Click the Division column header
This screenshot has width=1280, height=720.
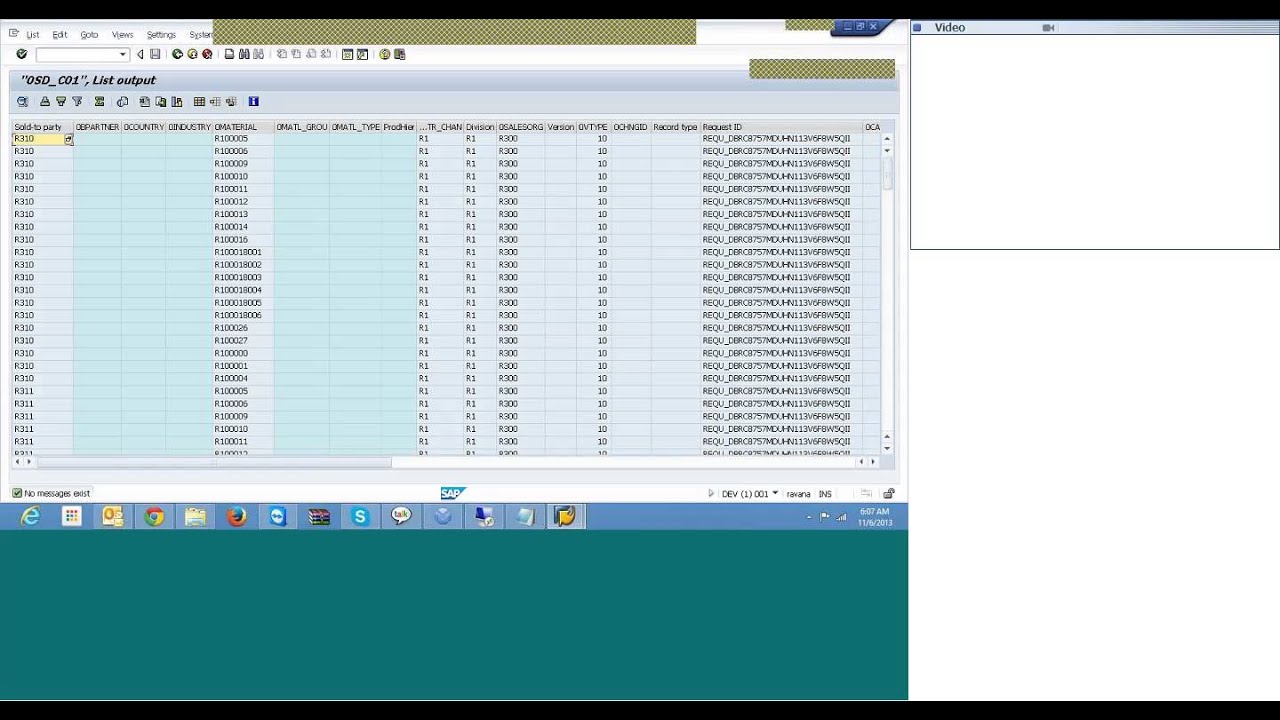pos(480,127)
